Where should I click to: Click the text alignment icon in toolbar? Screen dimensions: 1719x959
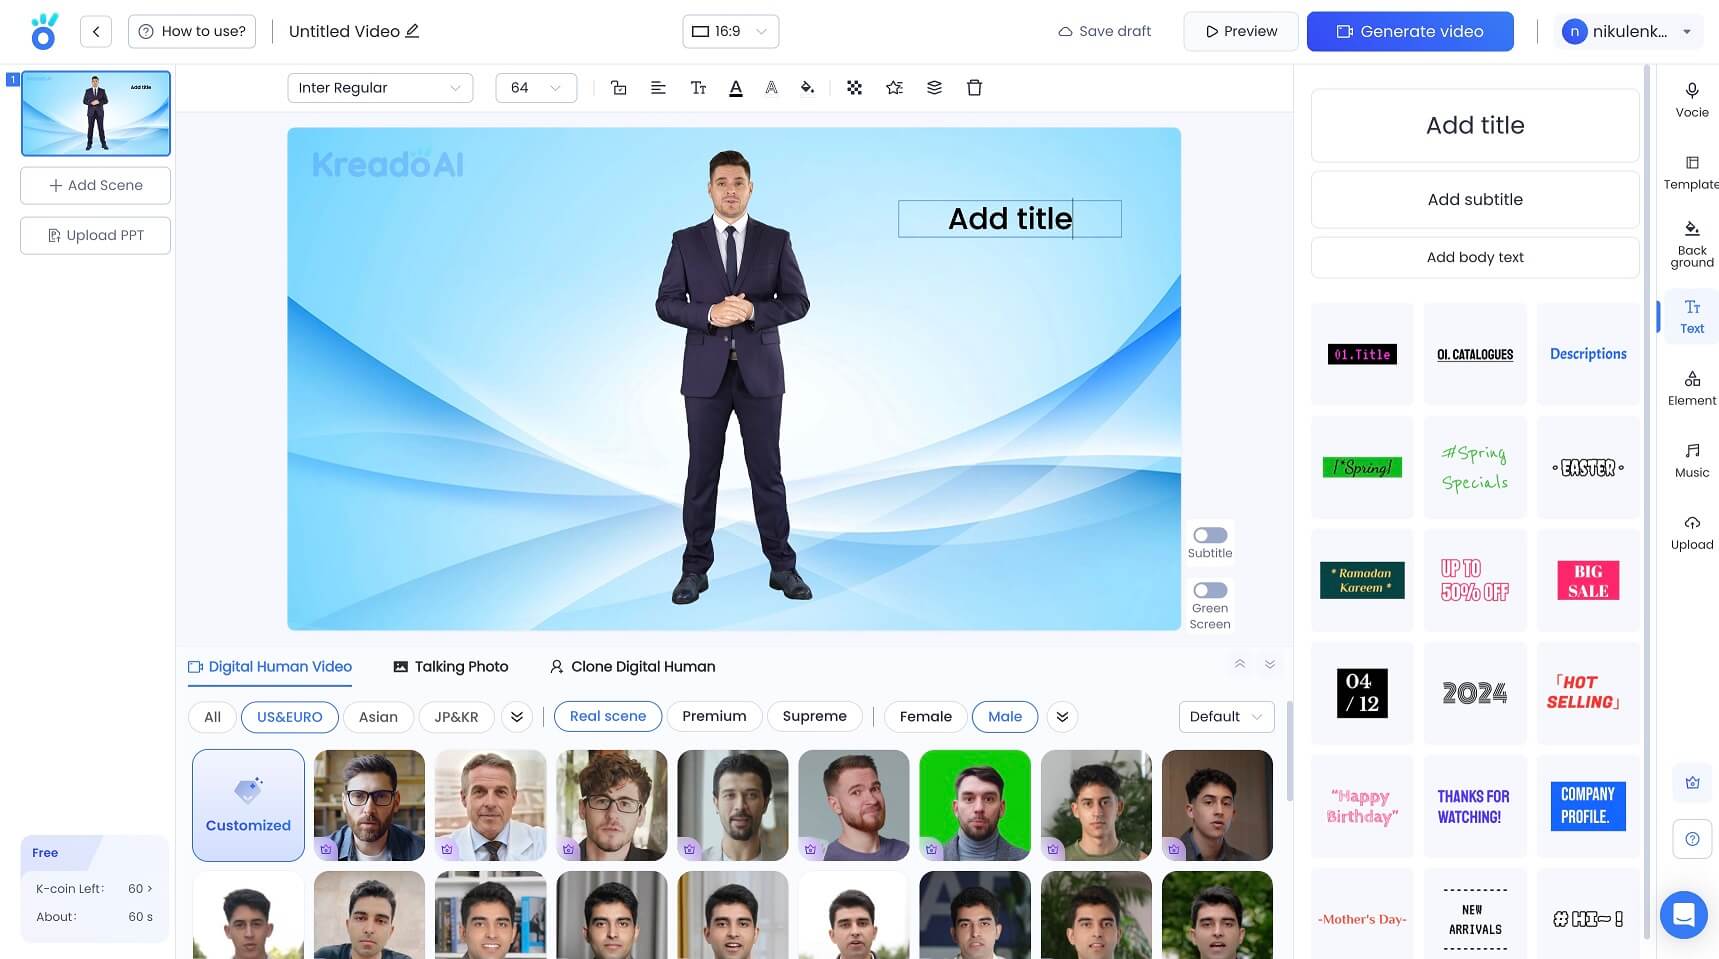coord(658,88)
